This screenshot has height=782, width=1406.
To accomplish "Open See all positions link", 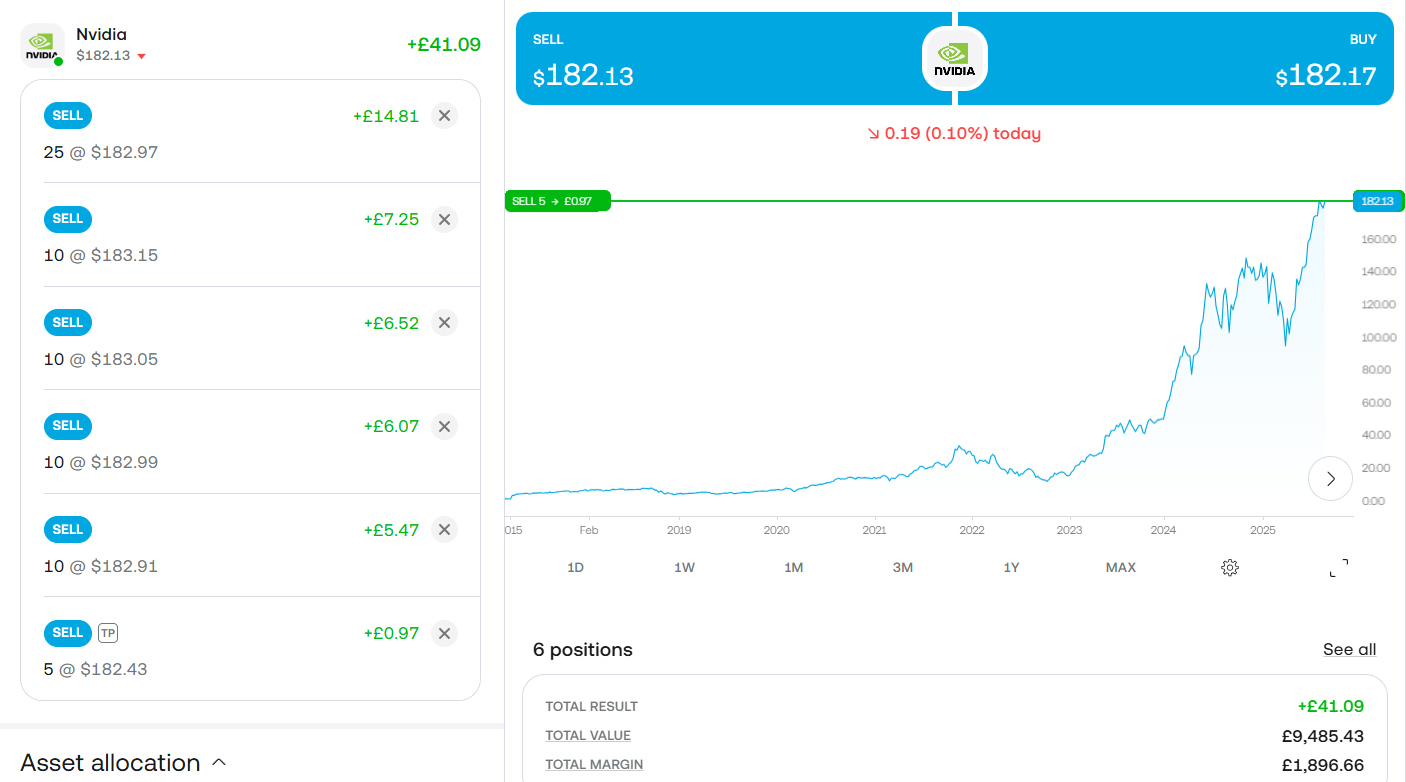I will click(1349, 650).
